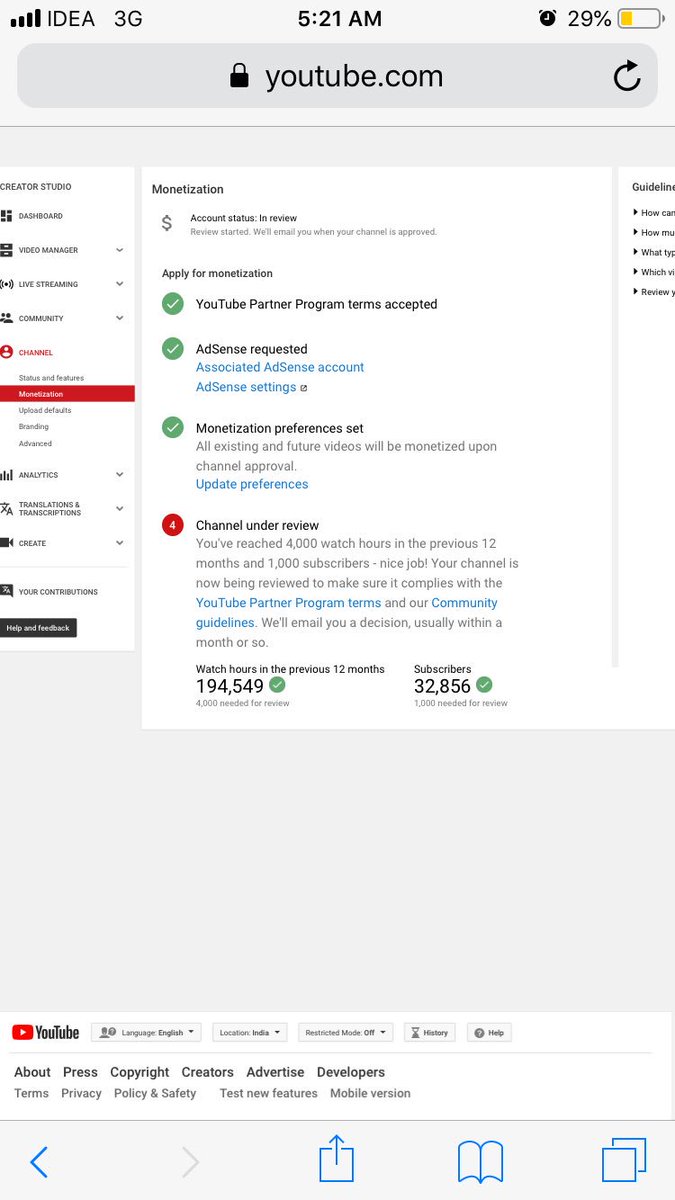This screenshot has height=1200, width=675.
Task: Click the footer Help button
Action: tap(489, 1032)
